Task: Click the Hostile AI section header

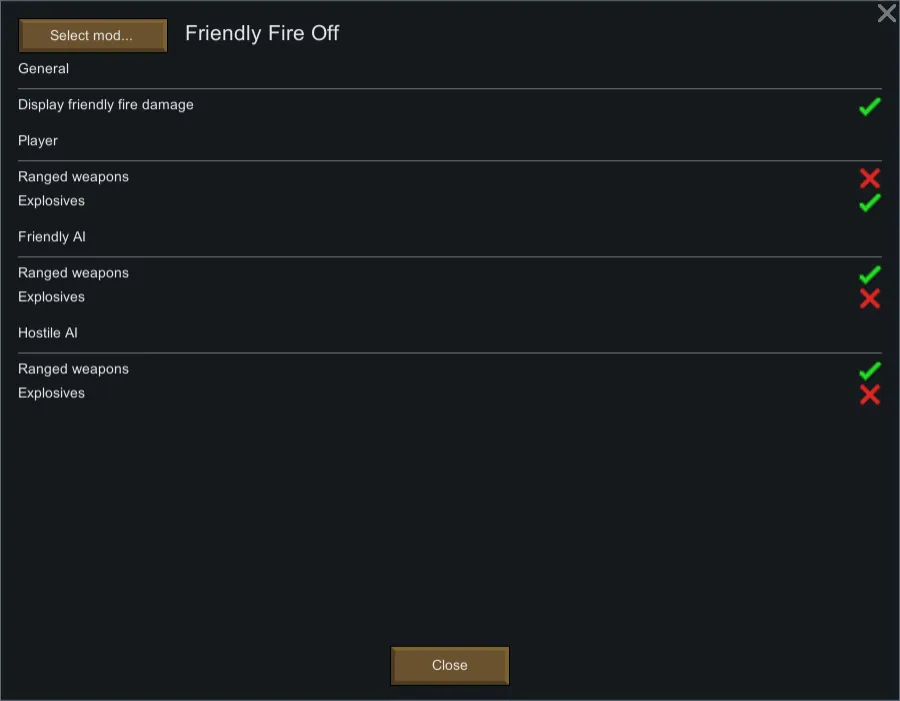Action: 47,333
